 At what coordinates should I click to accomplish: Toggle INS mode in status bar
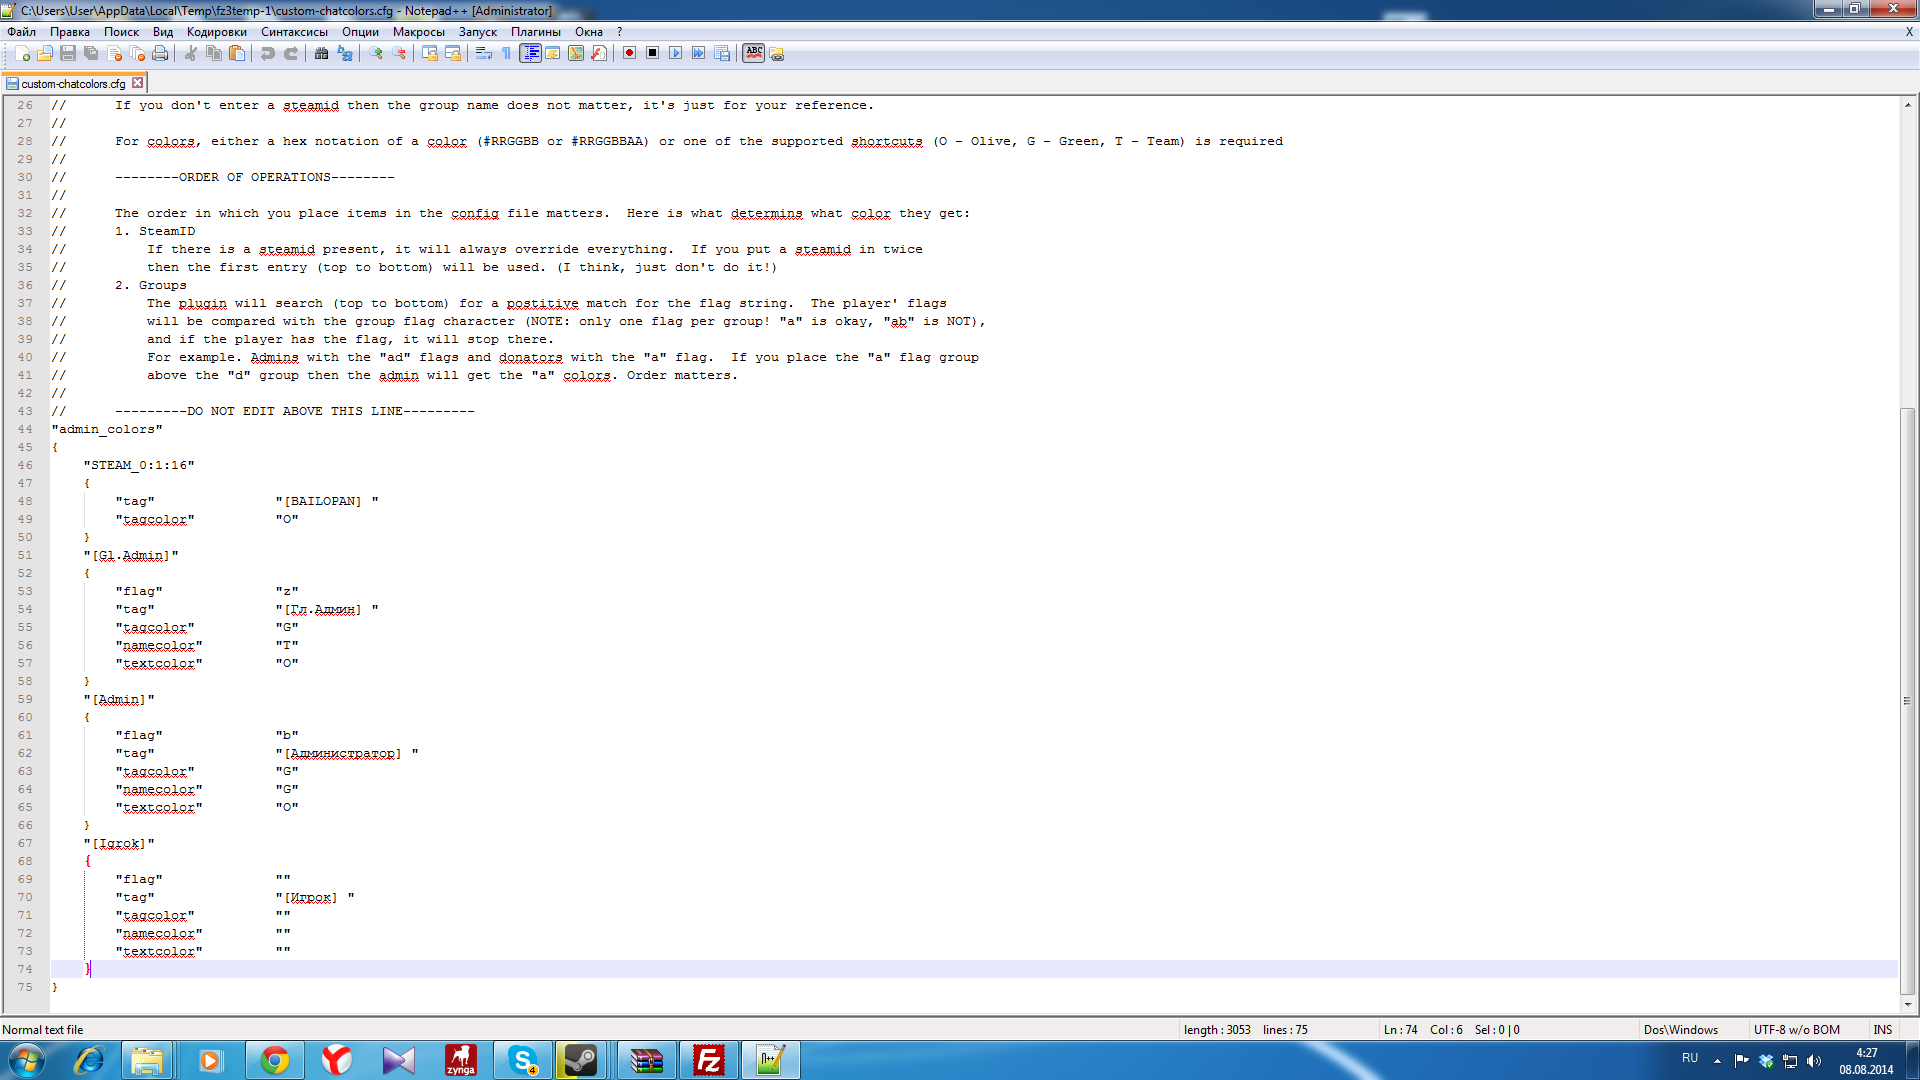1882,1030
